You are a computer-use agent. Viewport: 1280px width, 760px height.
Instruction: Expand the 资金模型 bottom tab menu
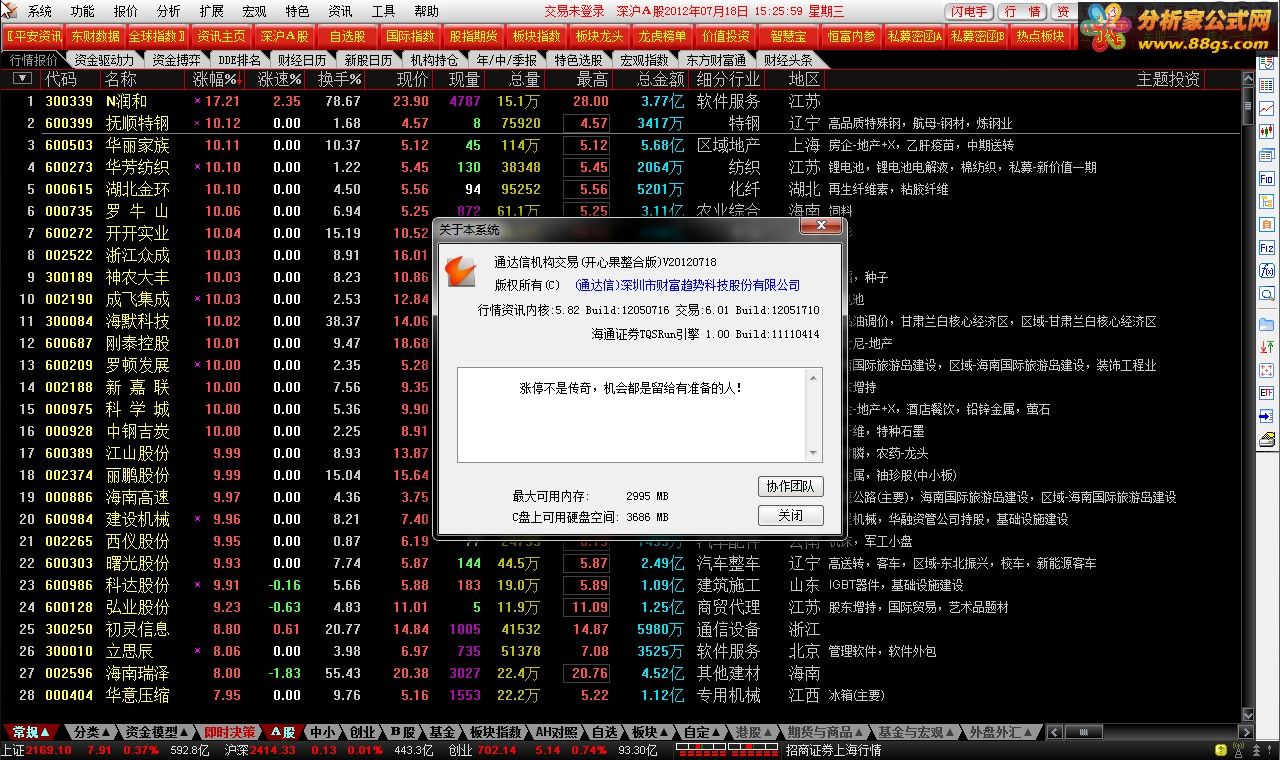156,732
